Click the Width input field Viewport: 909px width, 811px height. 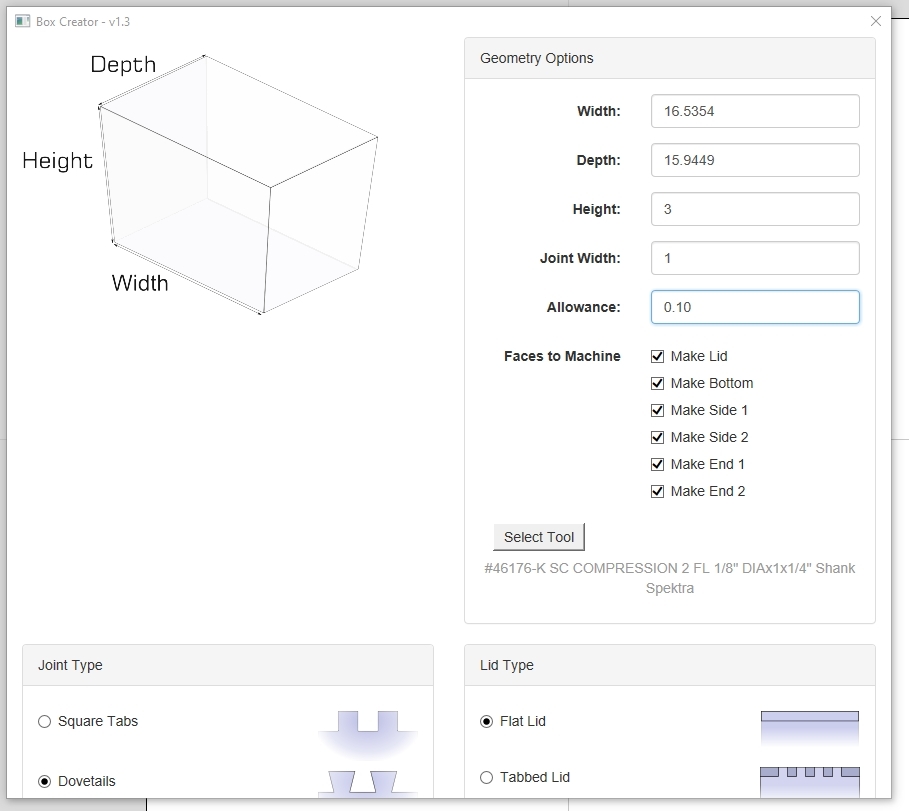click(754, 111)
